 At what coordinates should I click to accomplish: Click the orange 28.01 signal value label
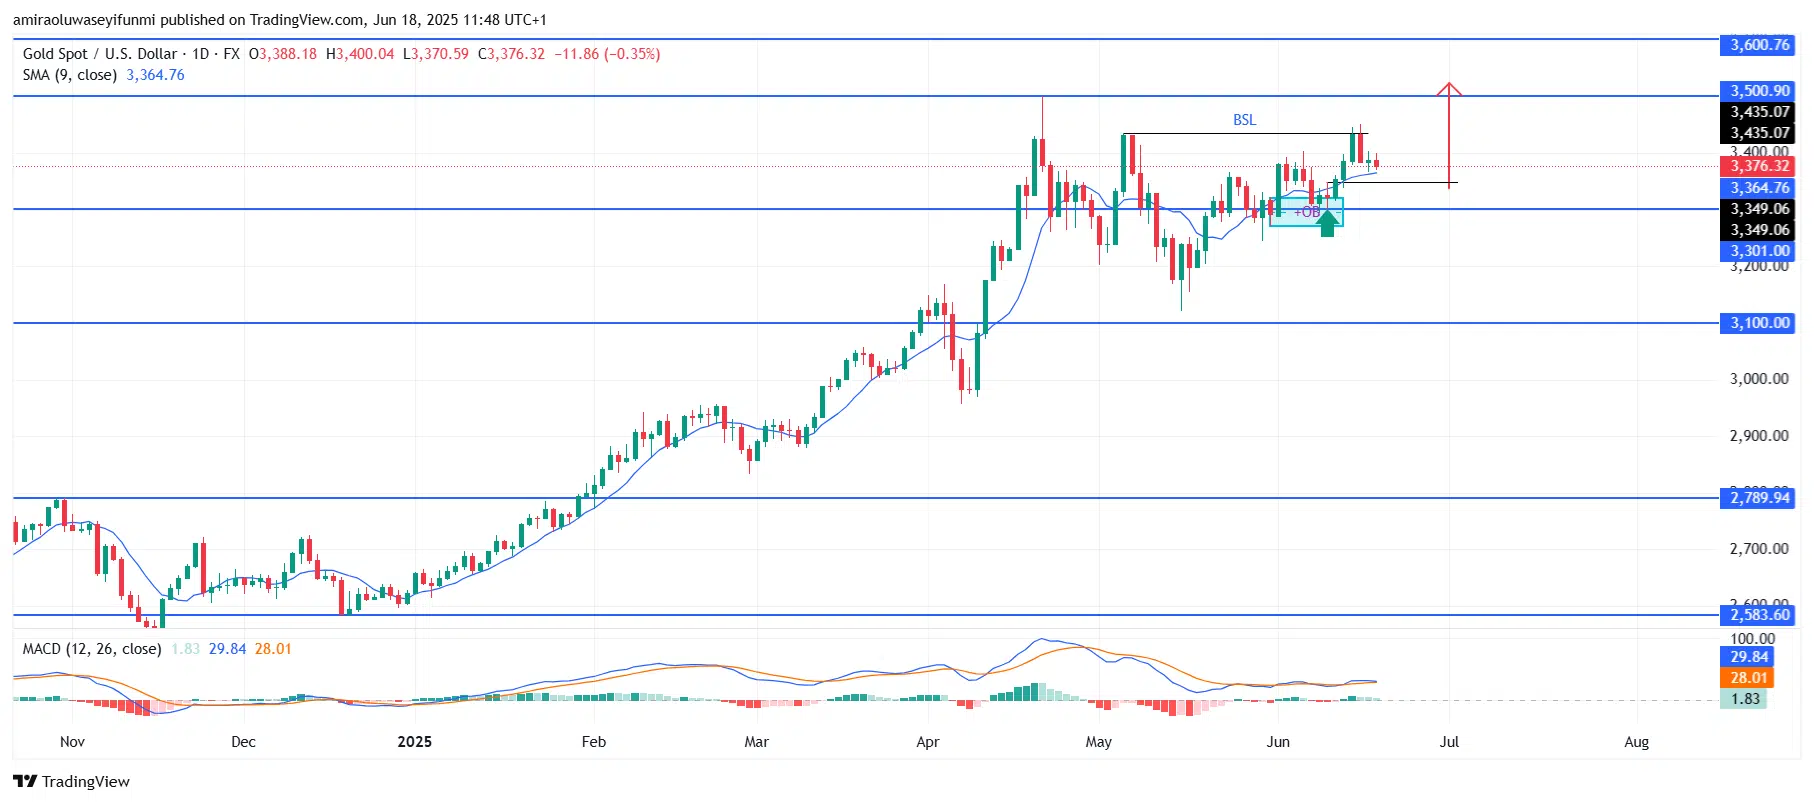point(1749,678)
